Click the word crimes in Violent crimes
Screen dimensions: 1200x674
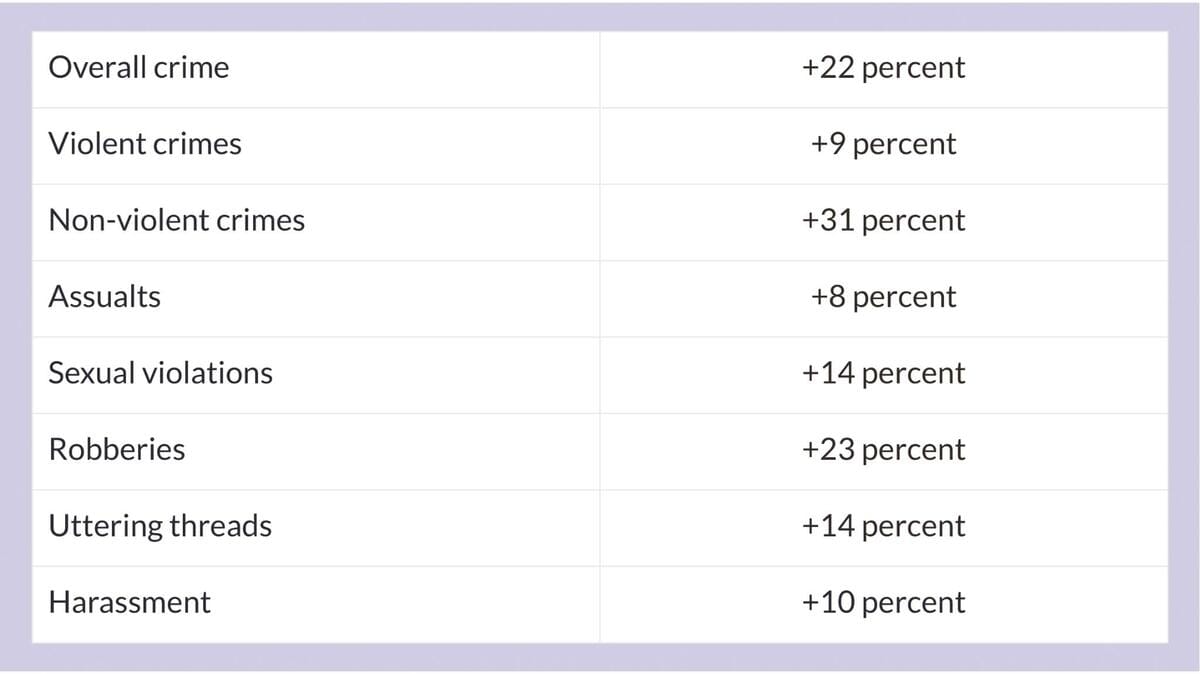coord(197,144)
